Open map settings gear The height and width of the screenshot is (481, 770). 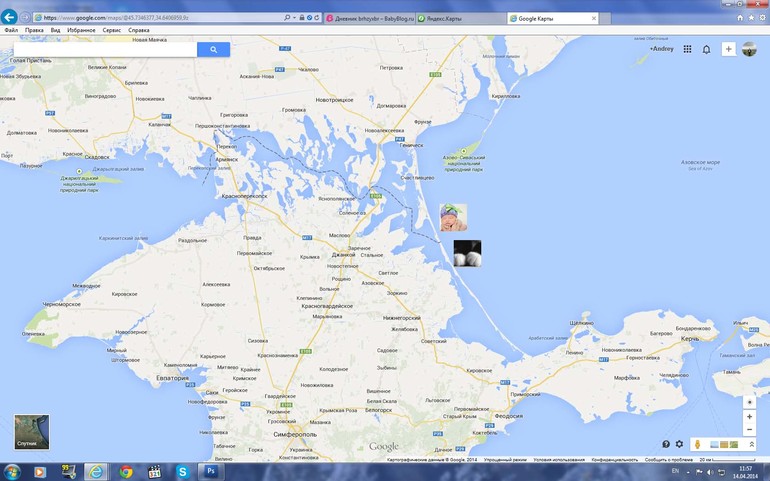679,444
